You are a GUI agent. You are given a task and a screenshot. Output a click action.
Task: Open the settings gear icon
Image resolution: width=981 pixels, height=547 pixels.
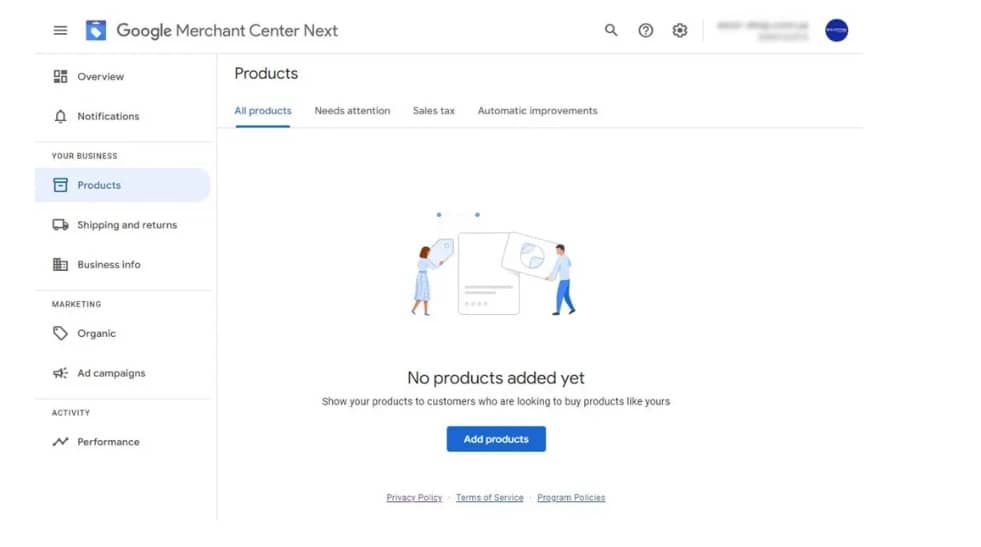tap(680, 30)
